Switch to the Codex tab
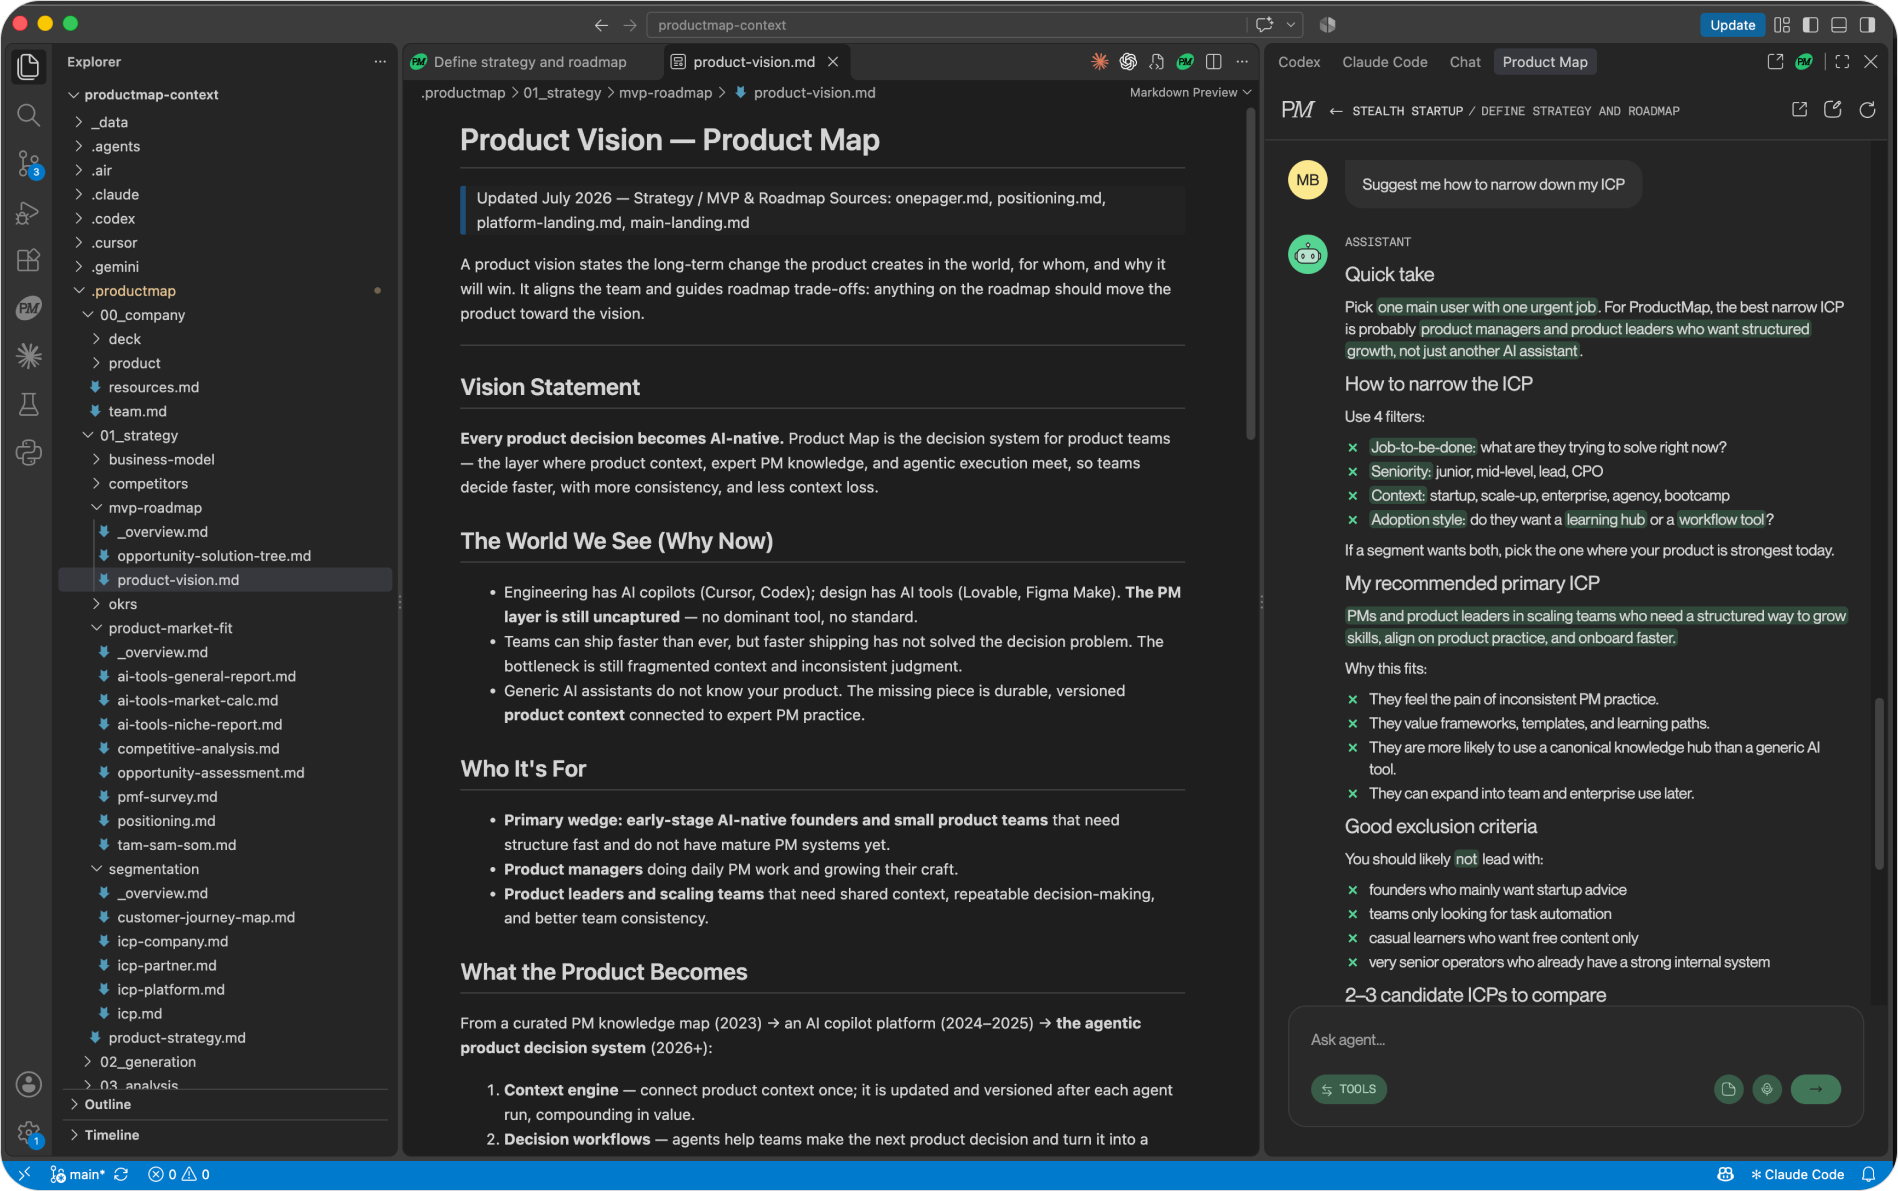 tap(1299, 62)
